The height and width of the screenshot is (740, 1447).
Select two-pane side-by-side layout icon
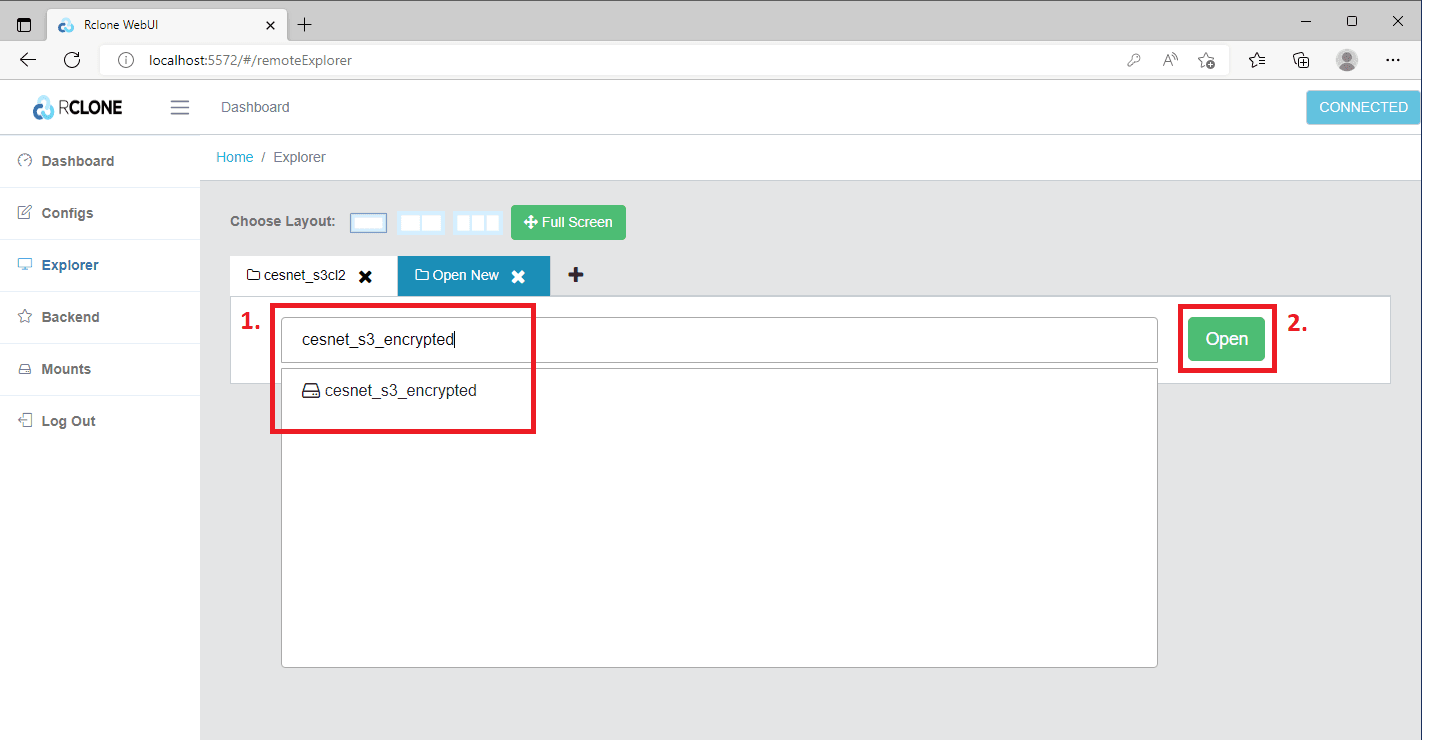tap(421, 223)
